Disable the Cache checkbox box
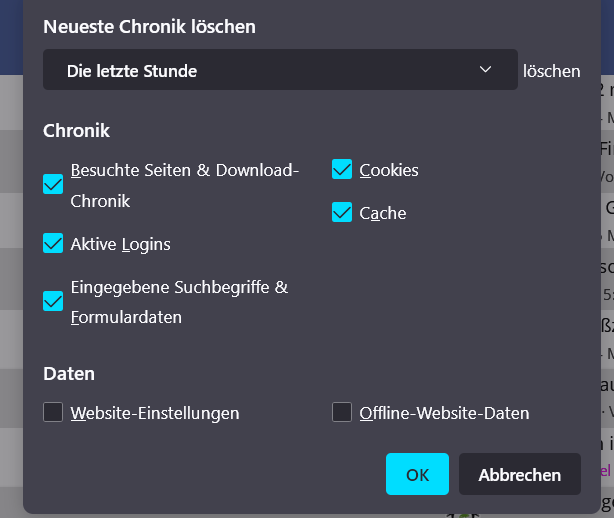The image size is (614, 518). [342, 212]
